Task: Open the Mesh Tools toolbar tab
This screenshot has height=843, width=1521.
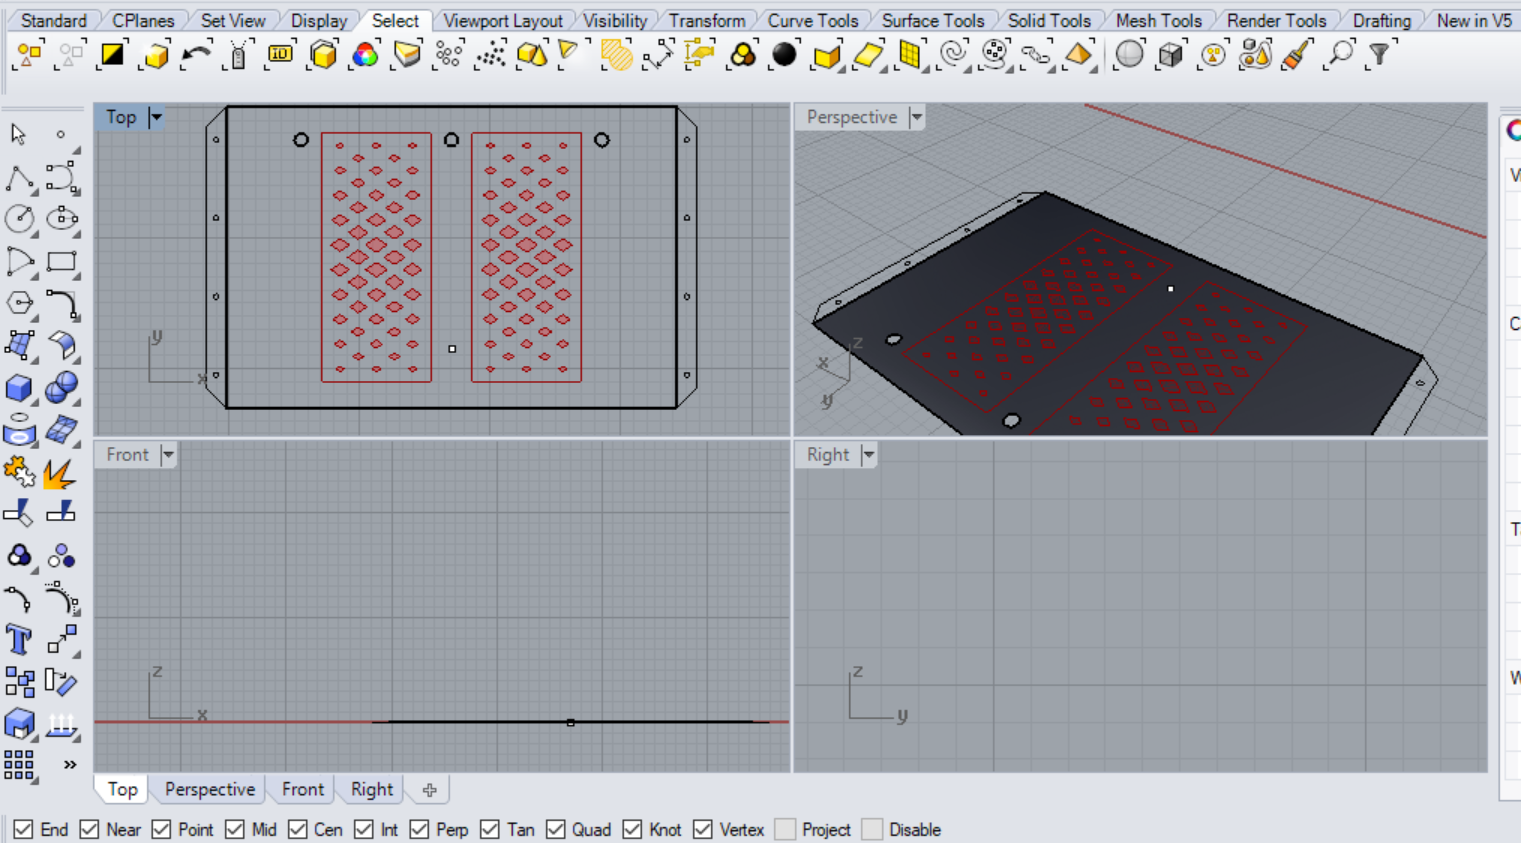Action: pos(1158,20)
